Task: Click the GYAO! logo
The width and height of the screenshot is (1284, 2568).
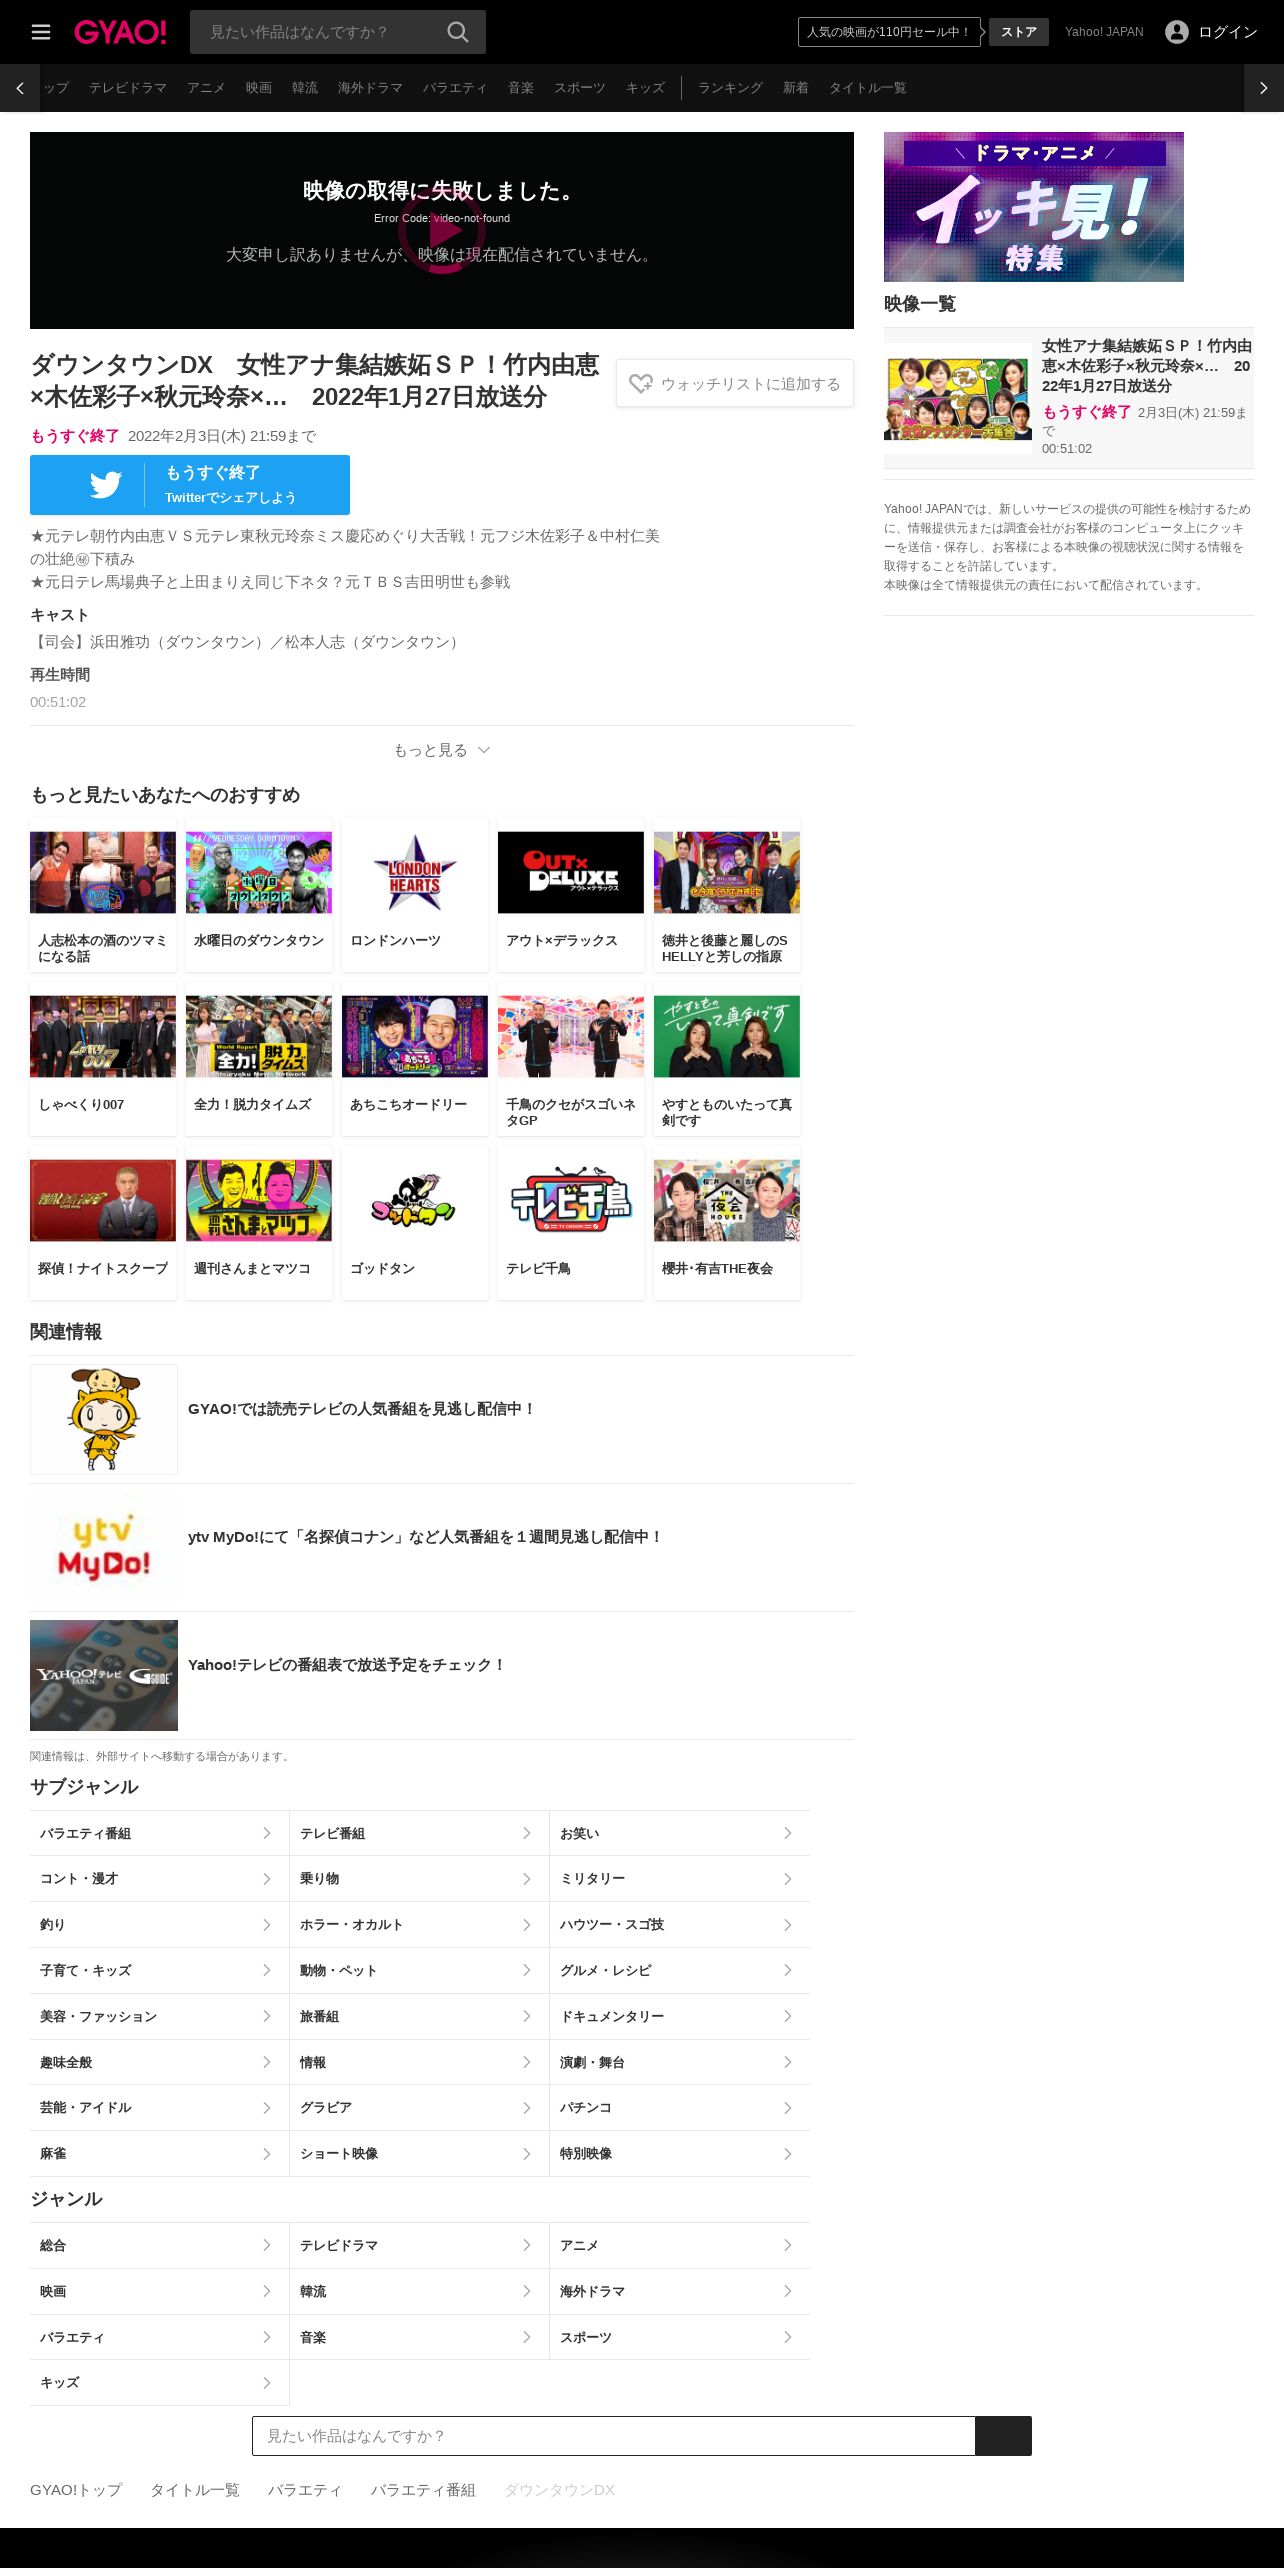Action: tap(120, 32)
